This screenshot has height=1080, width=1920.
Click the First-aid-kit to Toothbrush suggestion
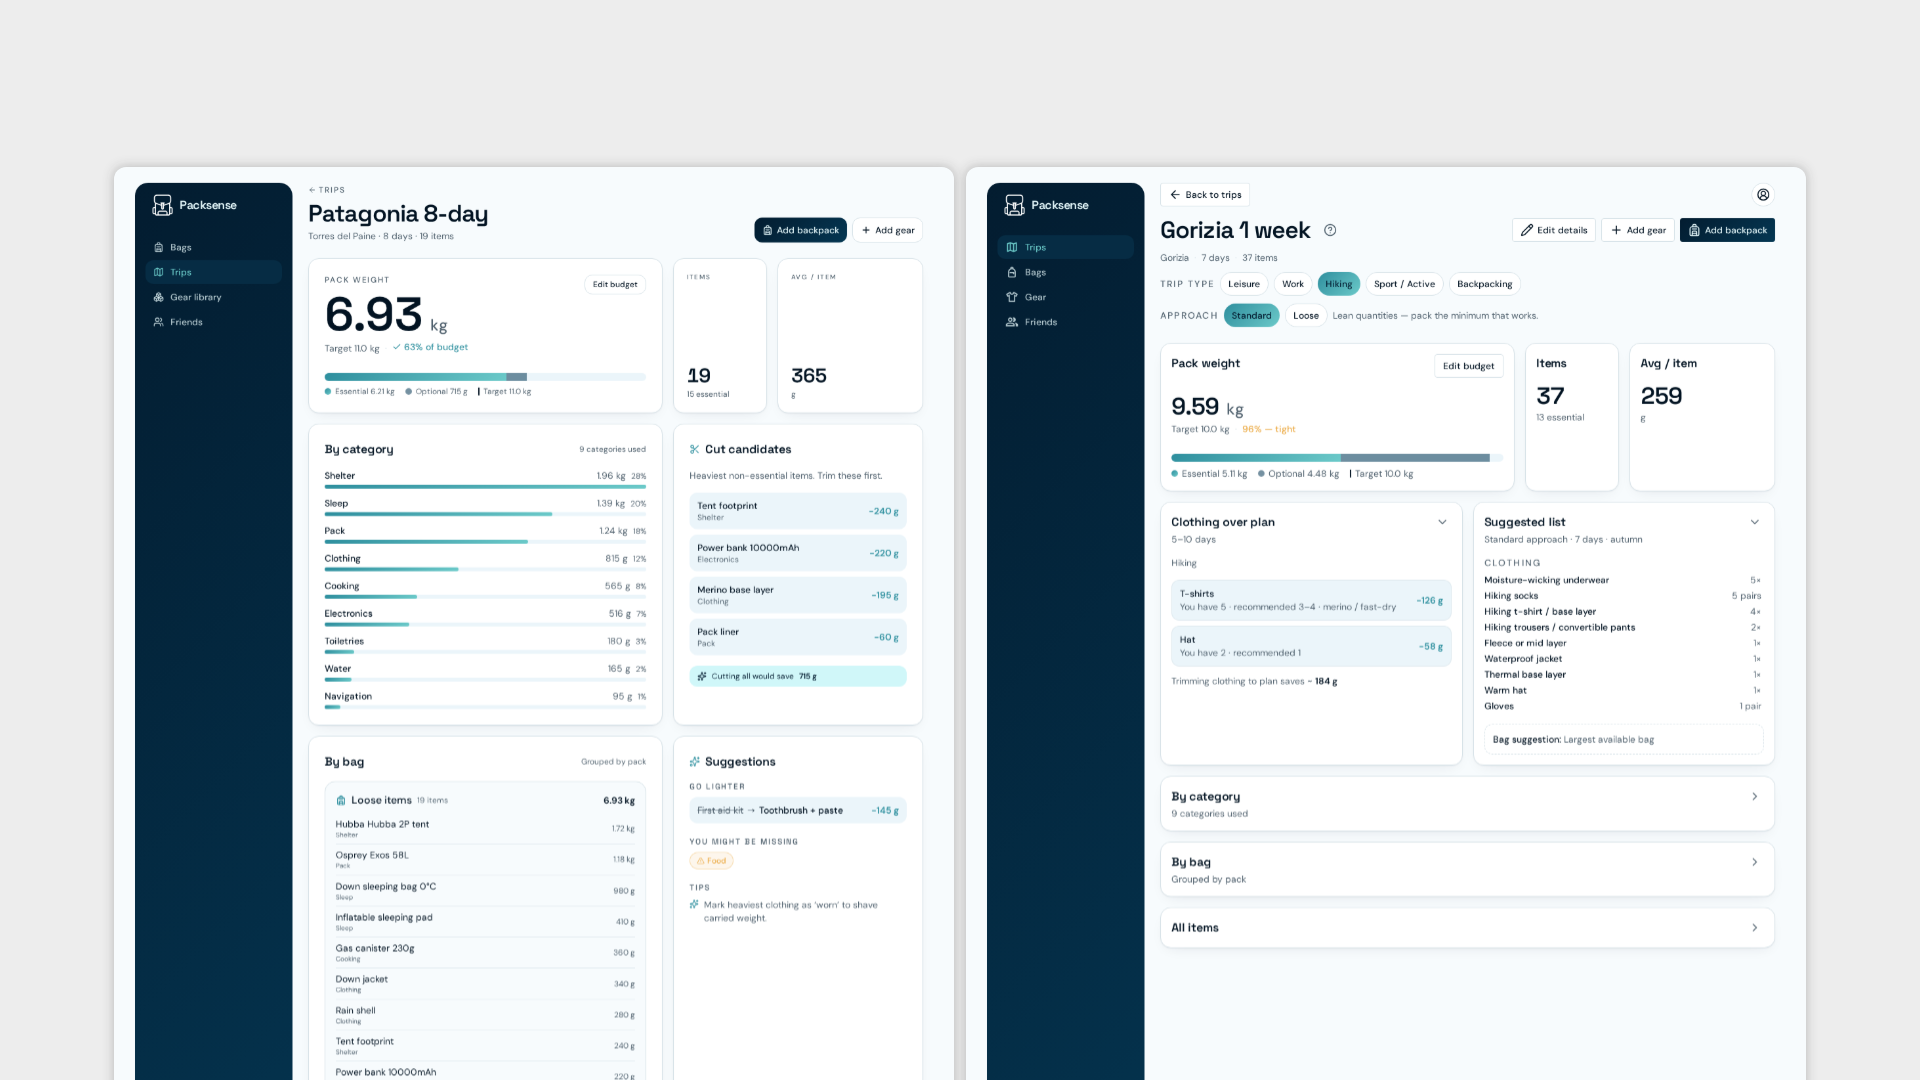798,811
